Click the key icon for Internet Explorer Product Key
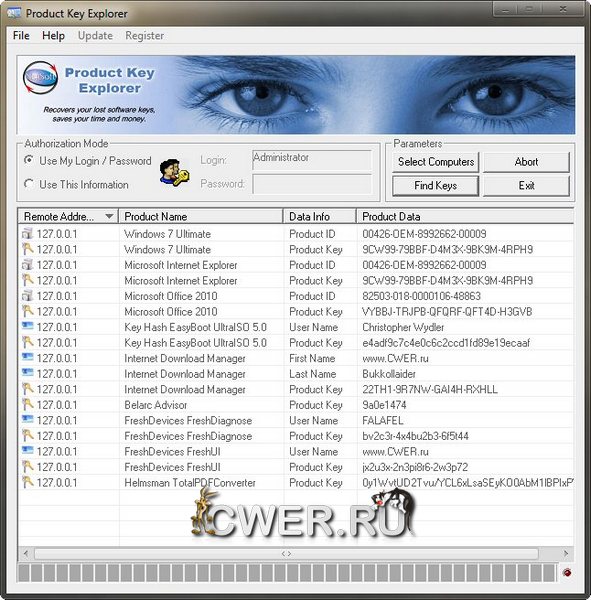This screenshot has width=591, height=600. pyautogui.click(x=28, y=280)
